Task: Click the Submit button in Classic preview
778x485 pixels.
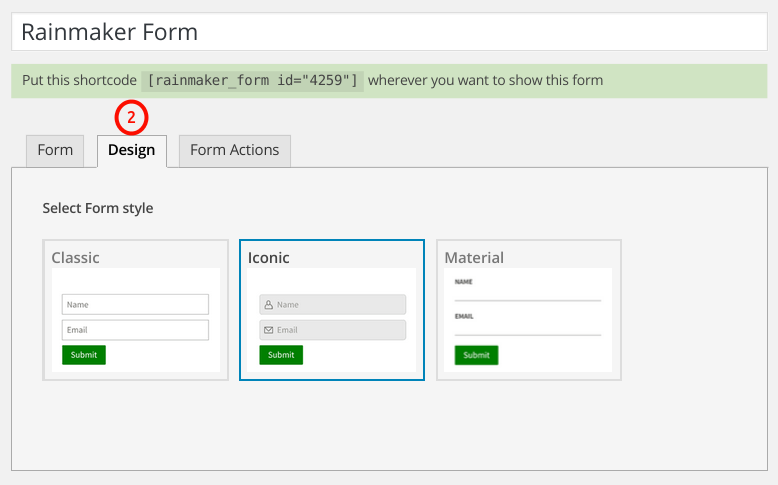Action: (x=84, y=355)
